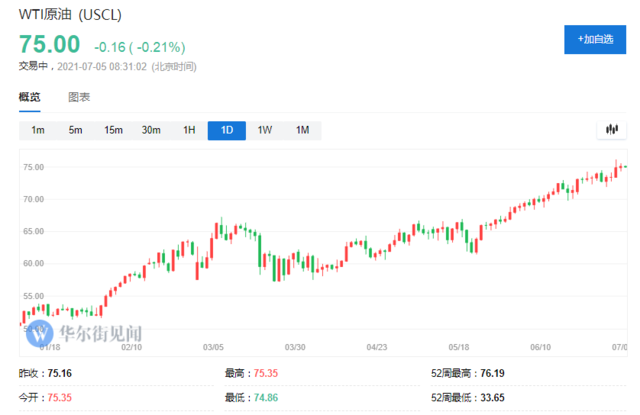The height and width of the screenshot is (415, 640).
Task: Click the 65.00 price axis label
Action: pyautogui.click(x=33, y=231)
